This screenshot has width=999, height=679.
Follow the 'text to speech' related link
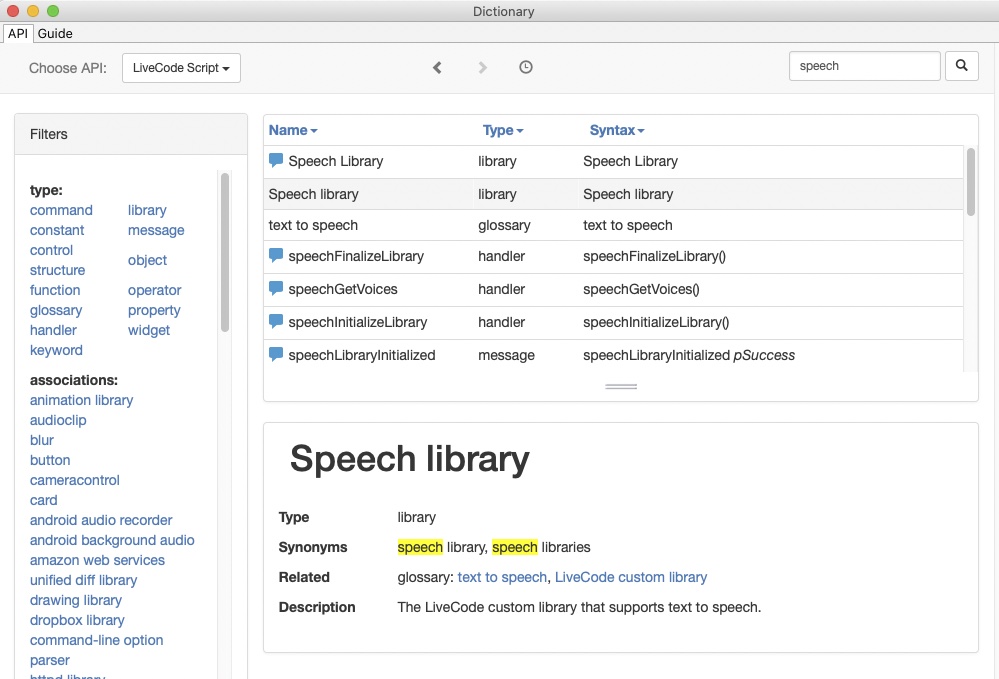click(502, 577)
